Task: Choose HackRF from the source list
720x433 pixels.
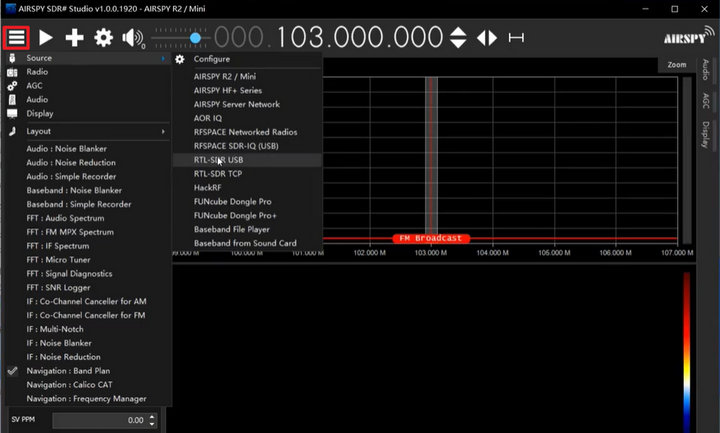Action: click(209, 187)
